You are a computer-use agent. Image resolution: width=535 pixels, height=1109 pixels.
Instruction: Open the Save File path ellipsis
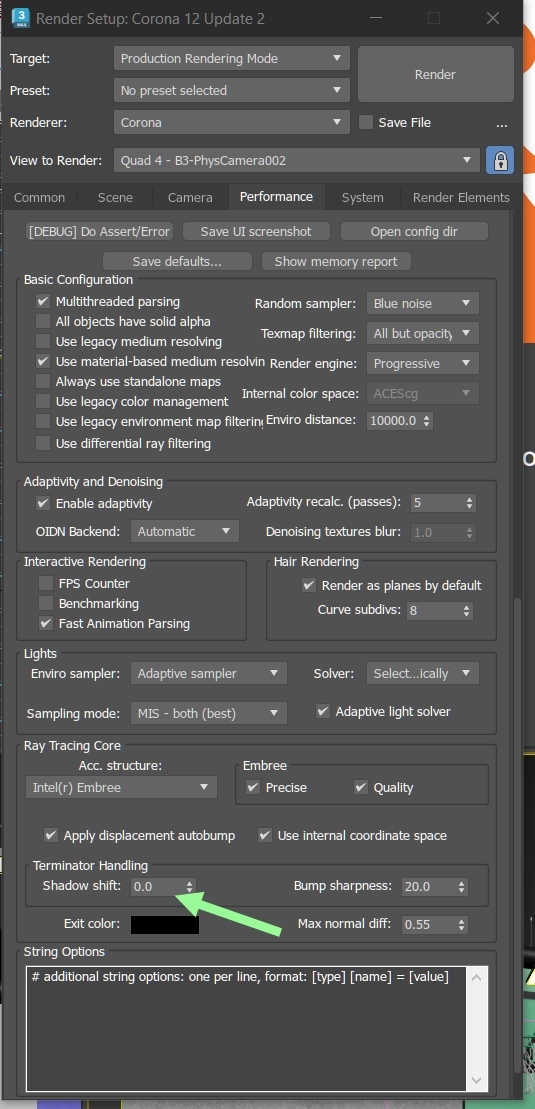[502, 123]
